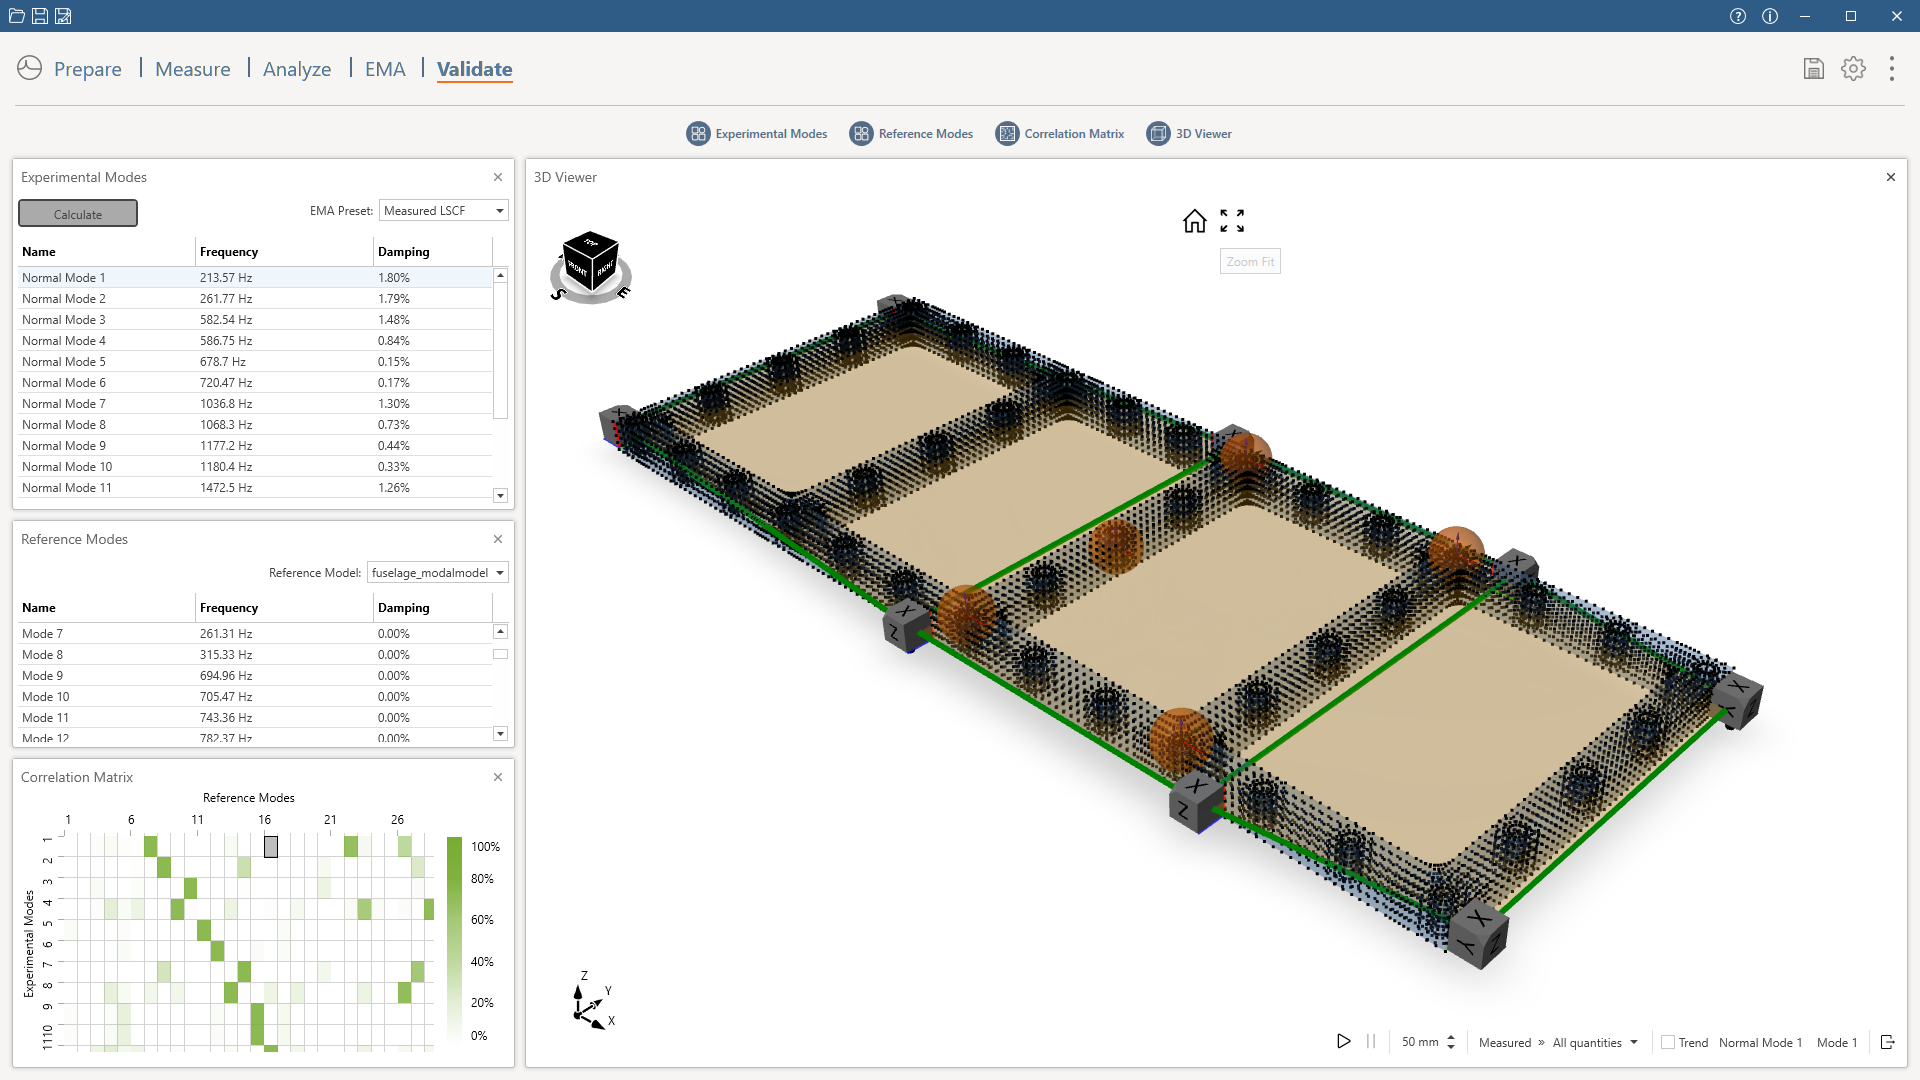Click the Zoom Fit icon
The height and width of the screenshot is (1080, 1920).
tap(1232, 221)
